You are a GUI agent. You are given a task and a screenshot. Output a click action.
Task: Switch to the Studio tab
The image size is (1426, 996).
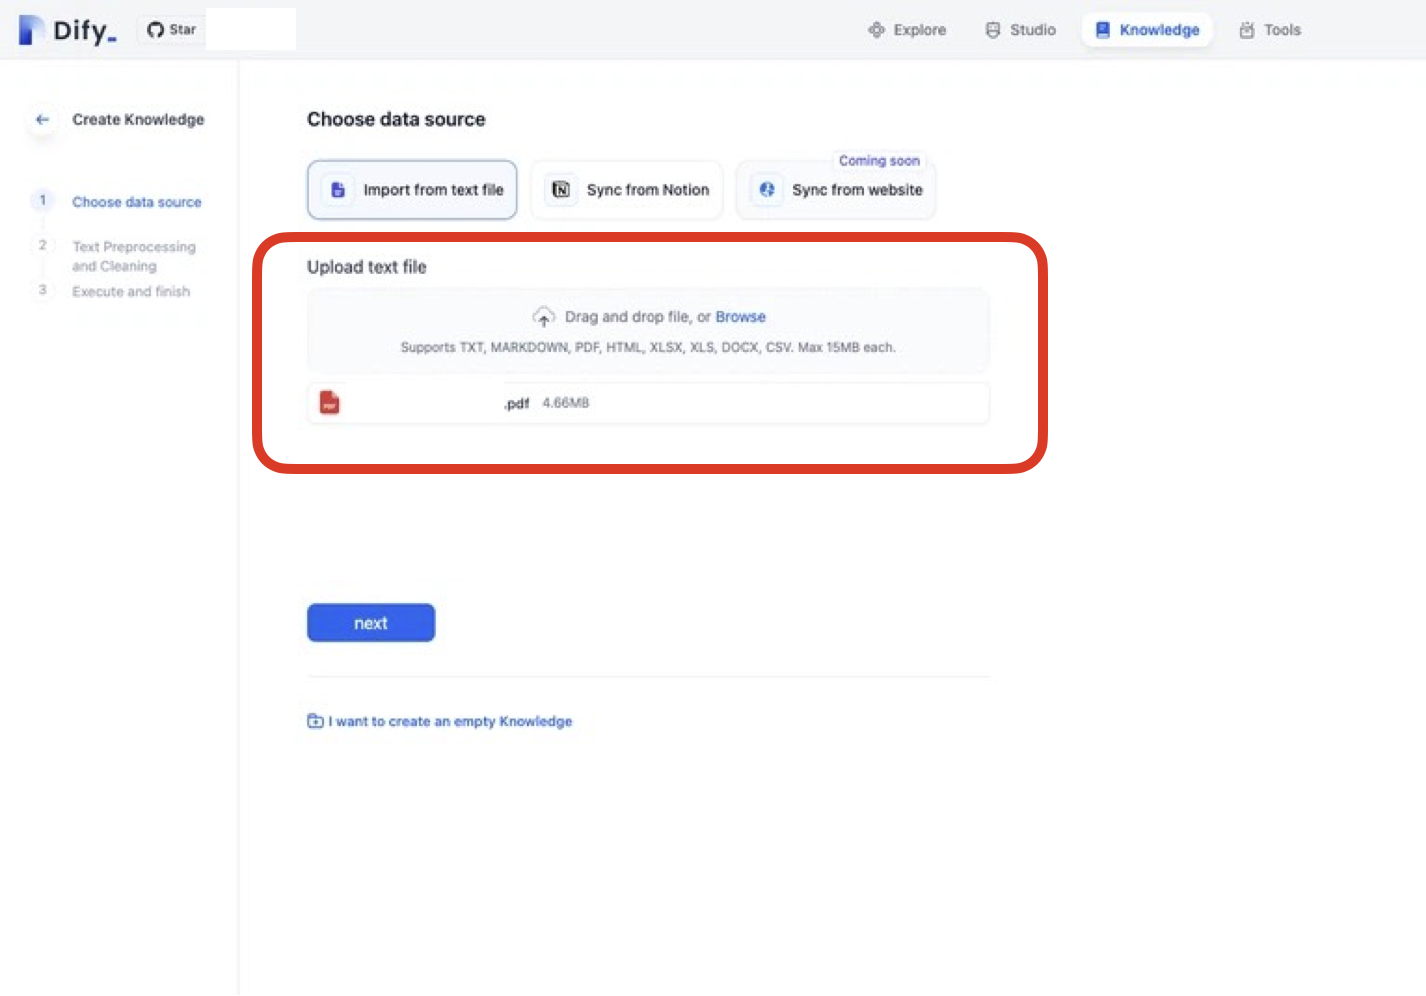tap(1020, 30)
